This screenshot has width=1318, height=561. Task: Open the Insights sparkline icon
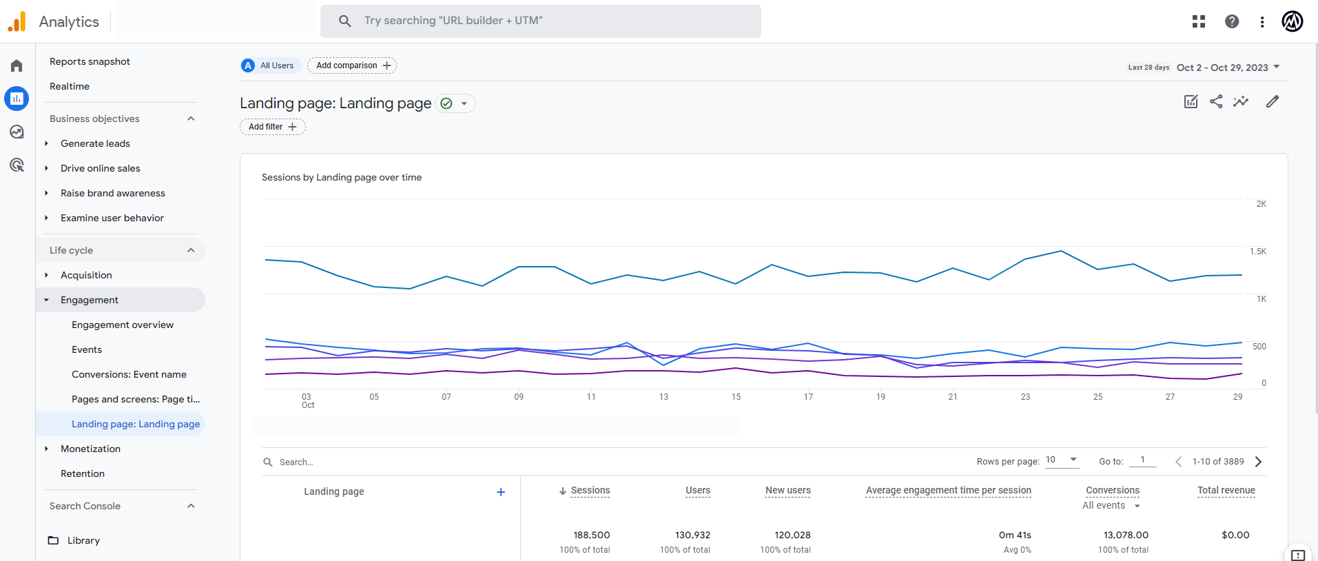coord(1241,101)
